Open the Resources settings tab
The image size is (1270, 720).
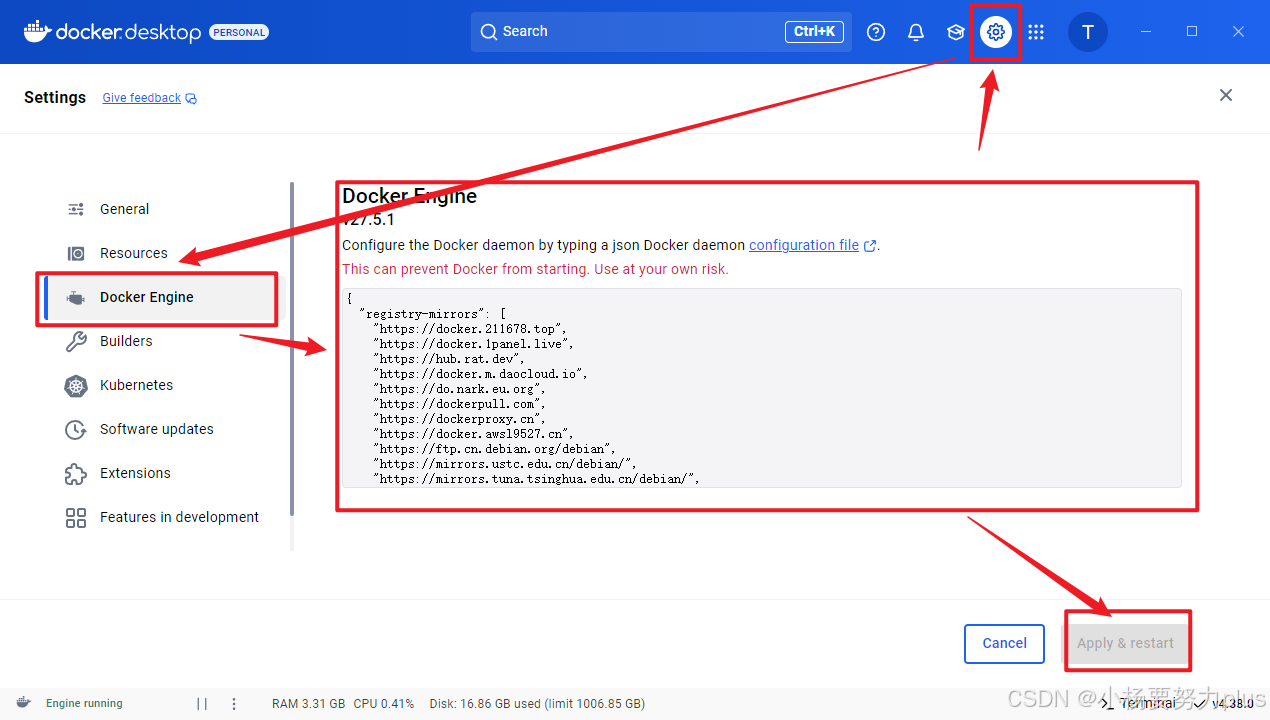coord(165,253)
